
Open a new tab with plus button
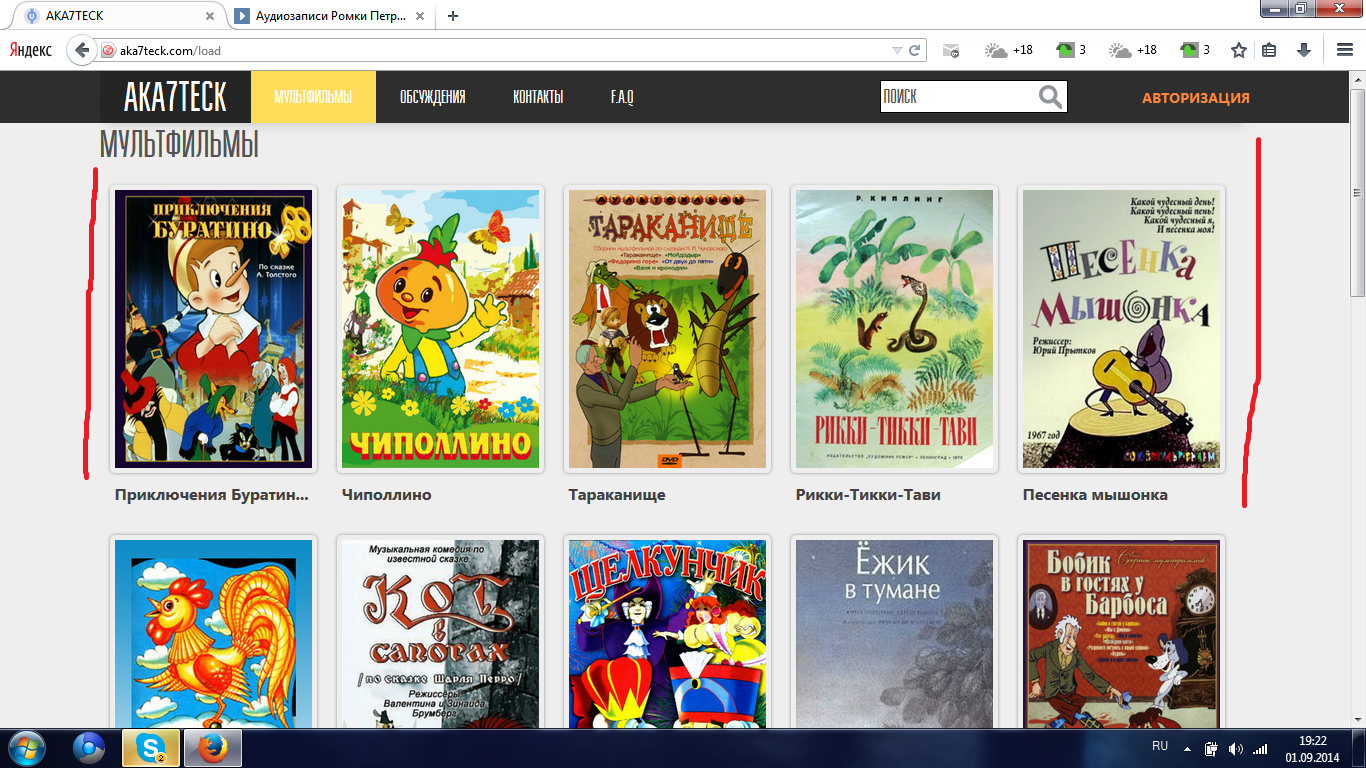(453, 16)
